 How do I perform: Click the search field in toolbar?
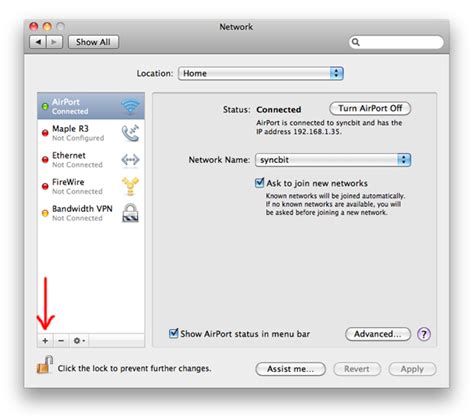(x=396, y=42)
